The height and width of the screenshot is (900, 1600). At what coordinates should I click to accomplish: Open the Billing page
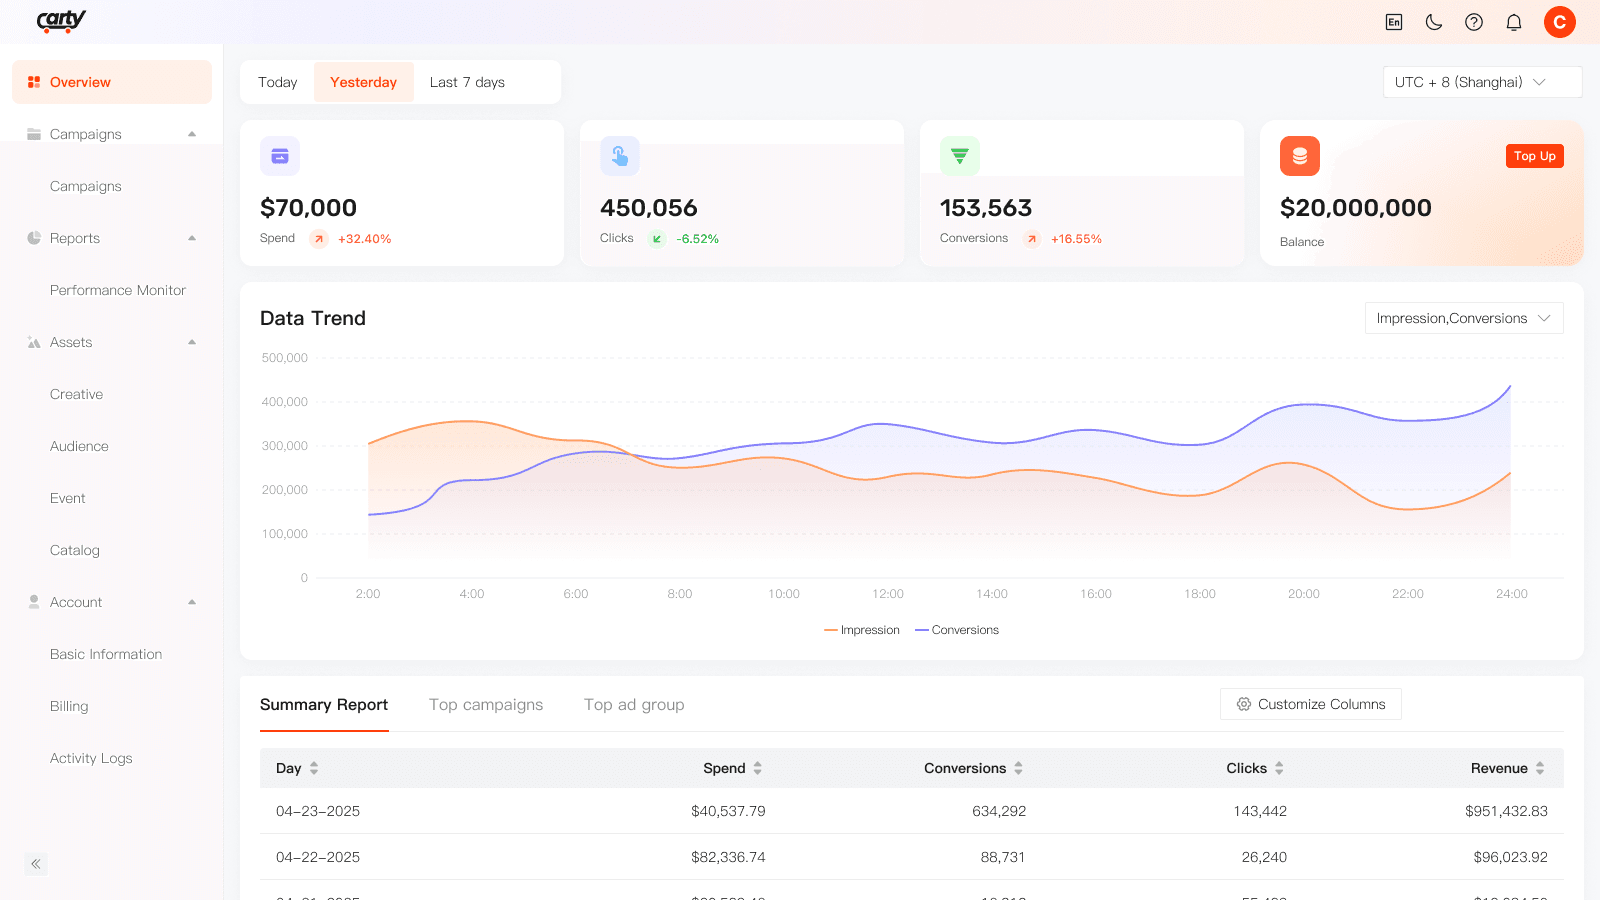pos(69,706)
